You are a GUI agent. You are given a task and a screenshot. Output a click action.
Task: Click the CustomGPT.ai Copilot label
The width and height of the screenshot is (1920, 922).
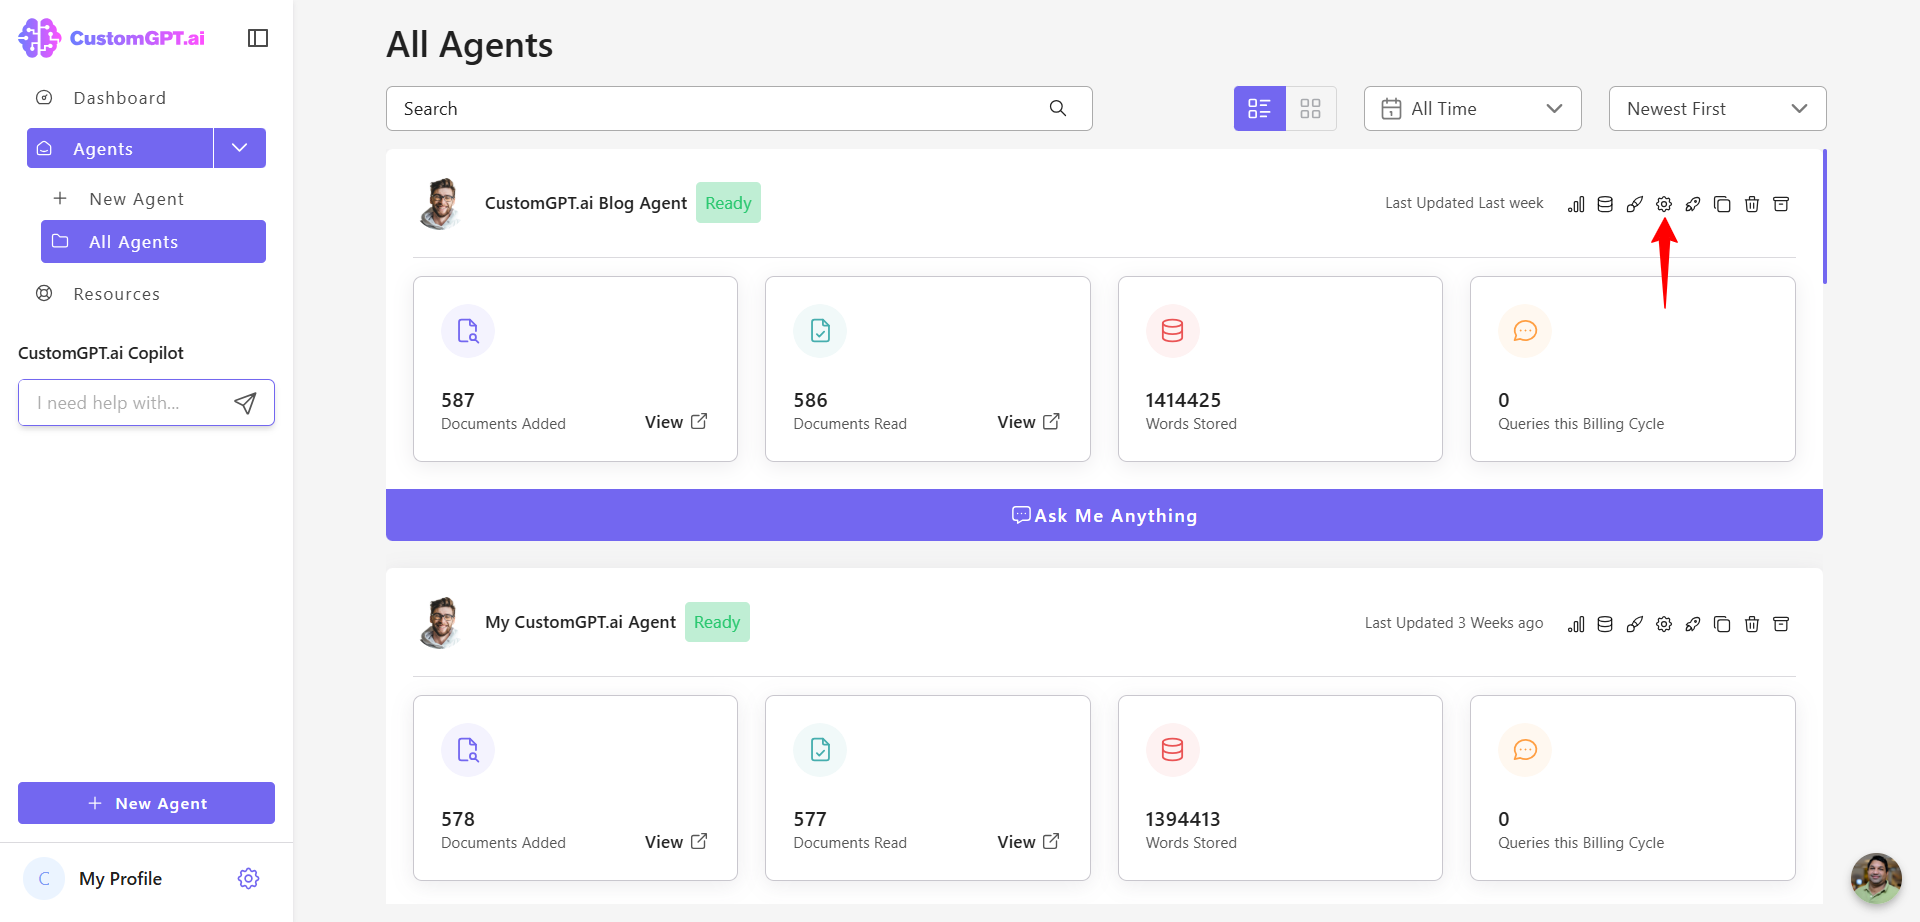coord(101,353)
